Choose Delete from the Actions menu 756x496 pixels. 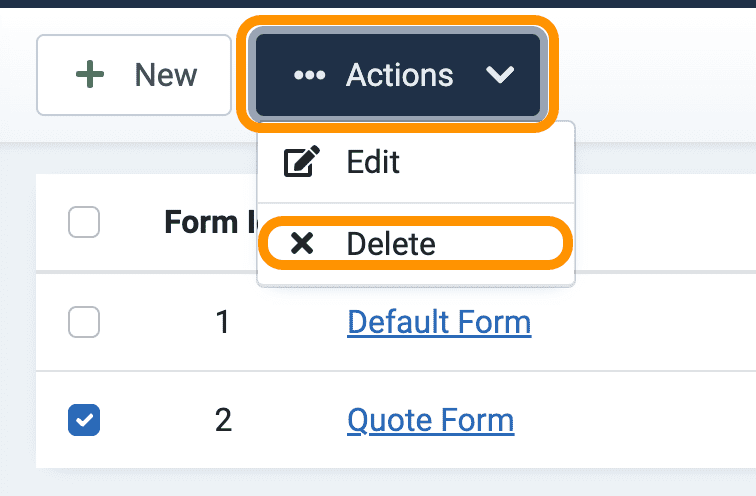point(416,243)
